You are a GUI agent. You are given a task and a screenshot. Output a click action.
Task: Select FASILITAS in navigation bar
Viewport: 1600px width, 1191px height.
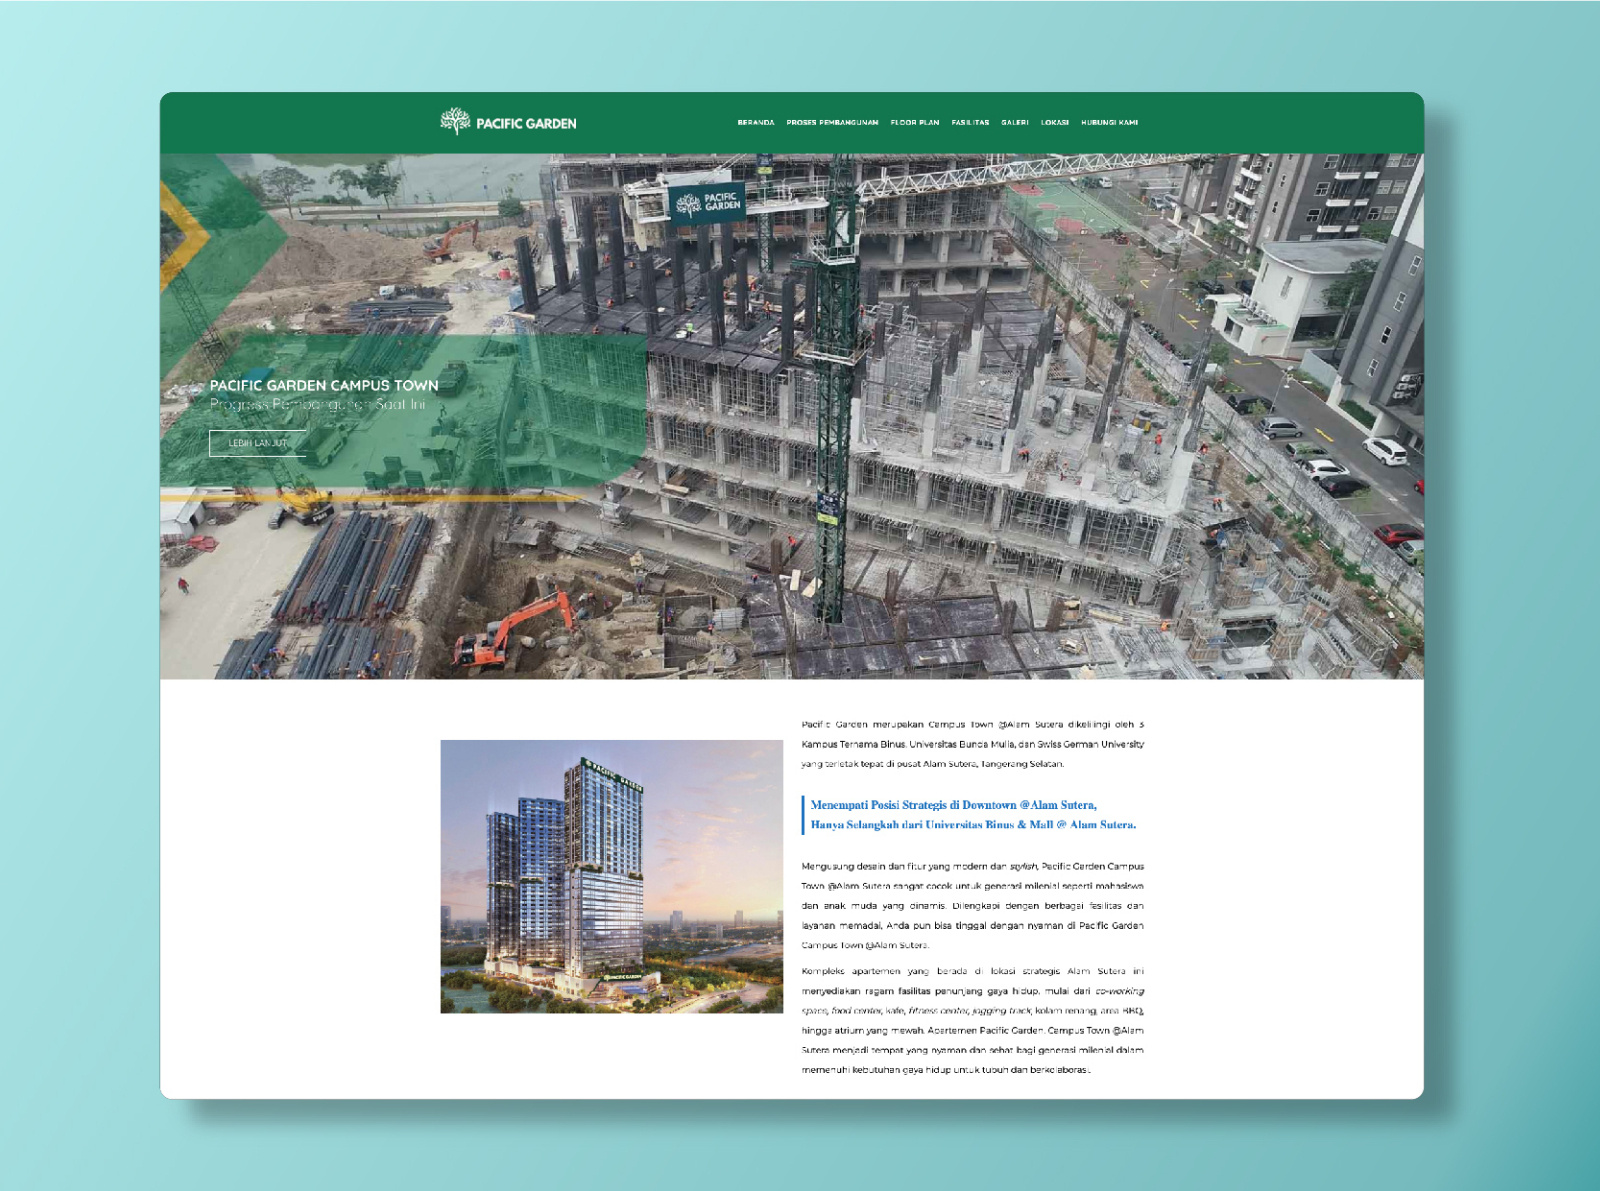(x=970, y=123)
